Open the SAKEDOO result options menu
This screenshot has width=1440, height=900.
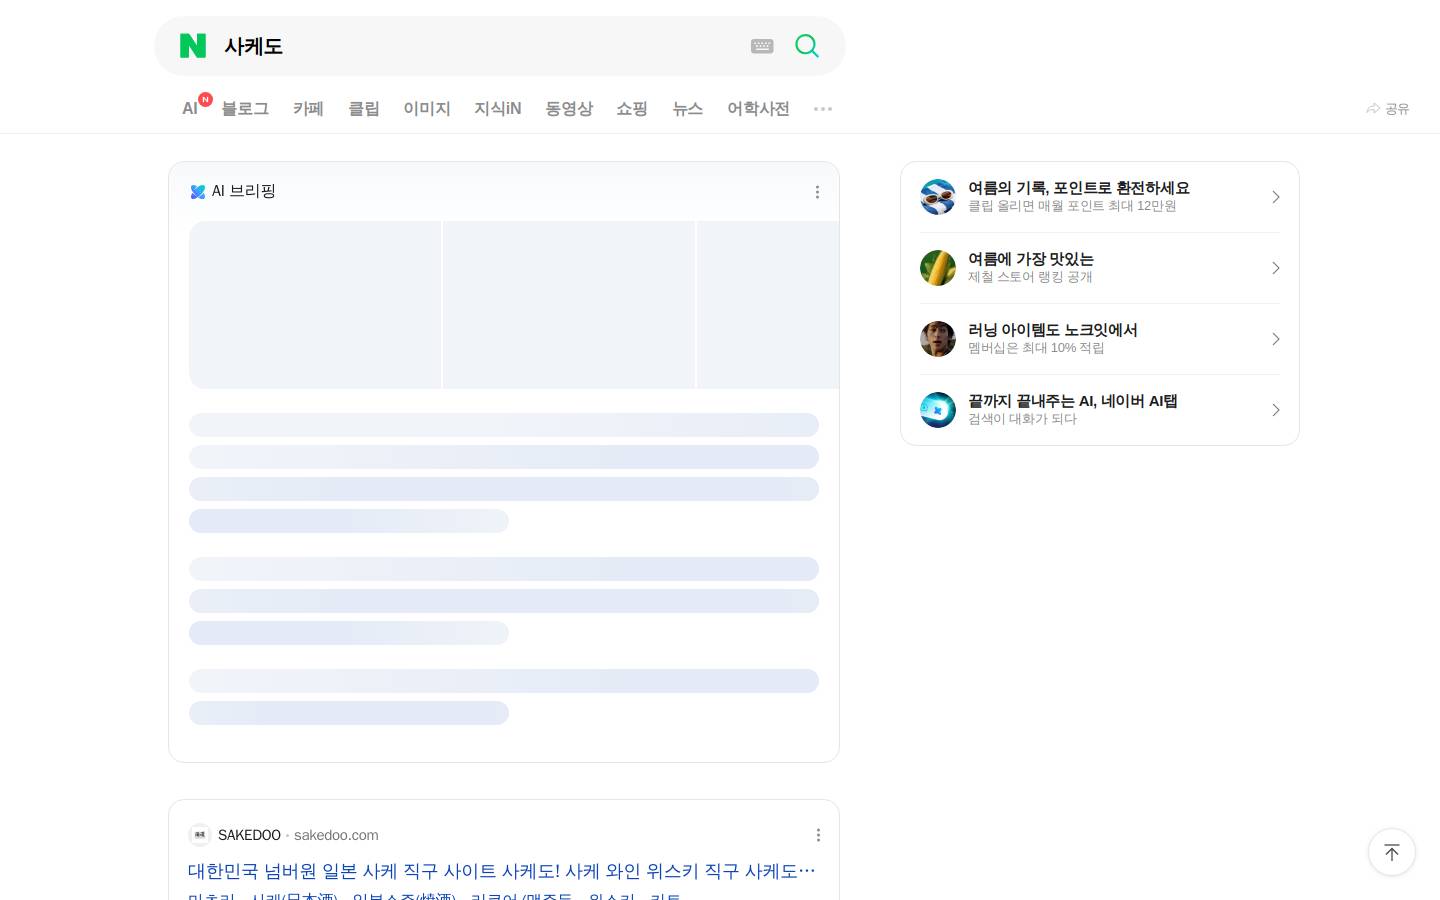(x=818, y=835)
